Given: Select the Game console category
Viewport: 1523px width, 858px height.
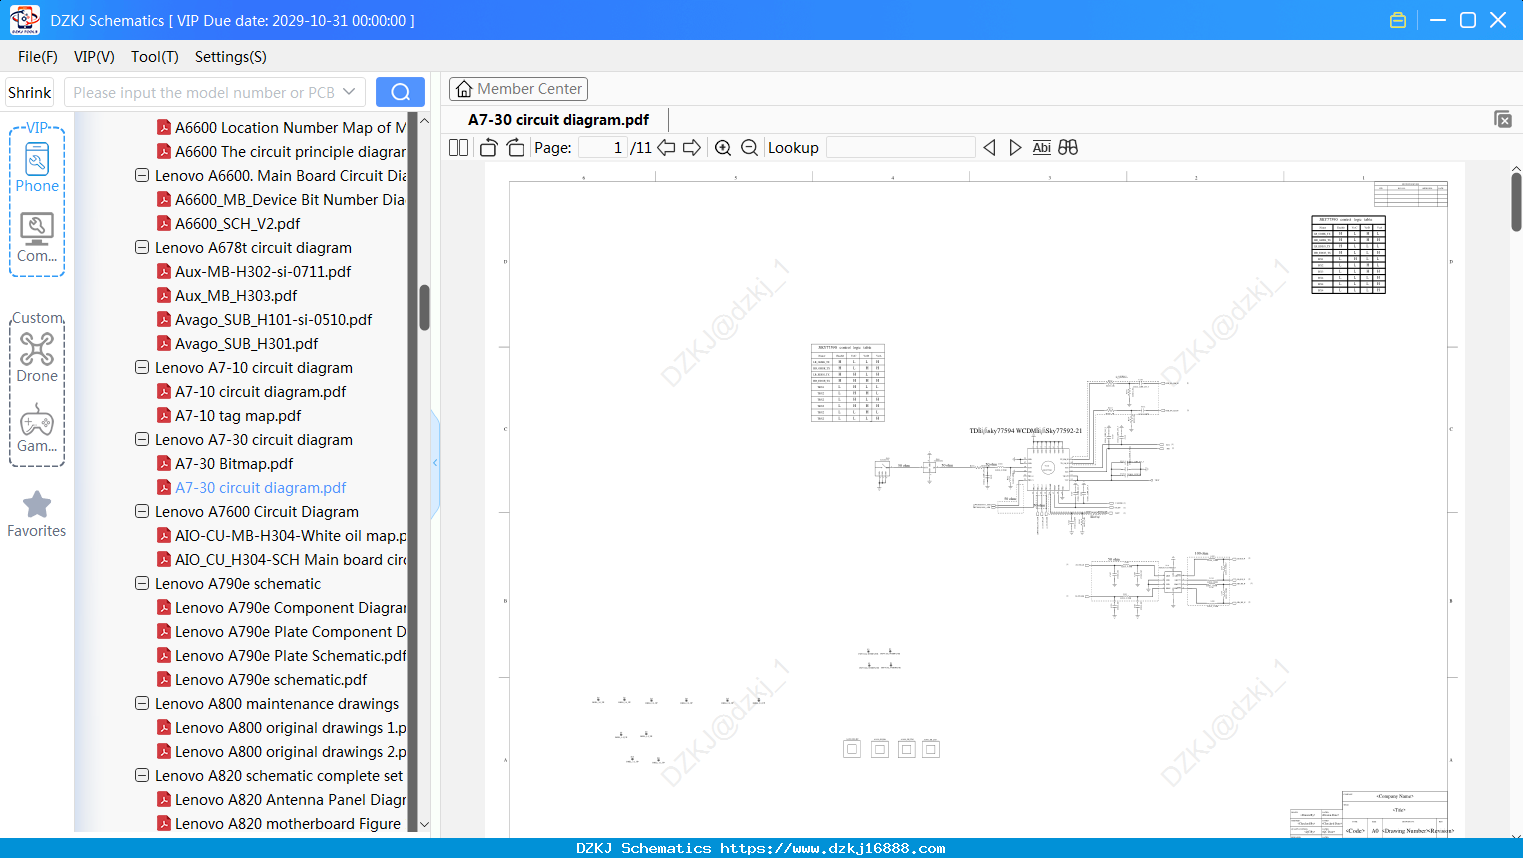Looking at the screenshot, I should click(x=37, y=428).
